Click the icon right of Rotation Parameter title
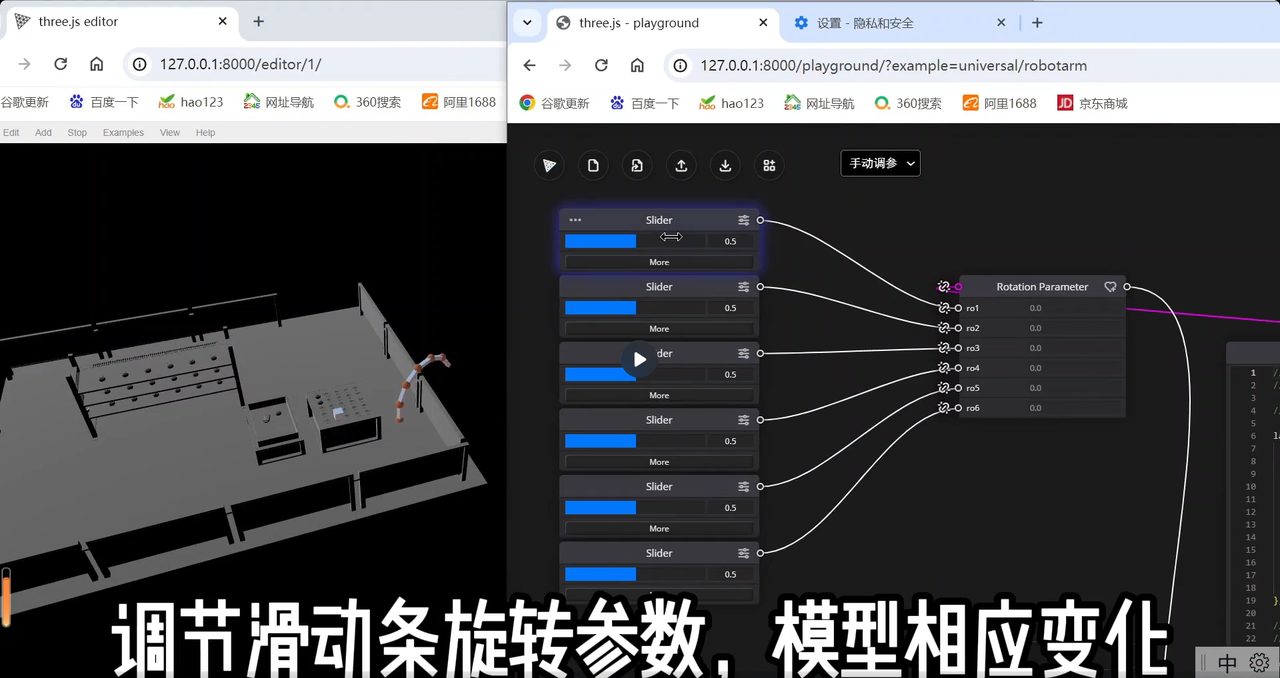This screenshot has height=678, width=1280. tap(1110, 287)
